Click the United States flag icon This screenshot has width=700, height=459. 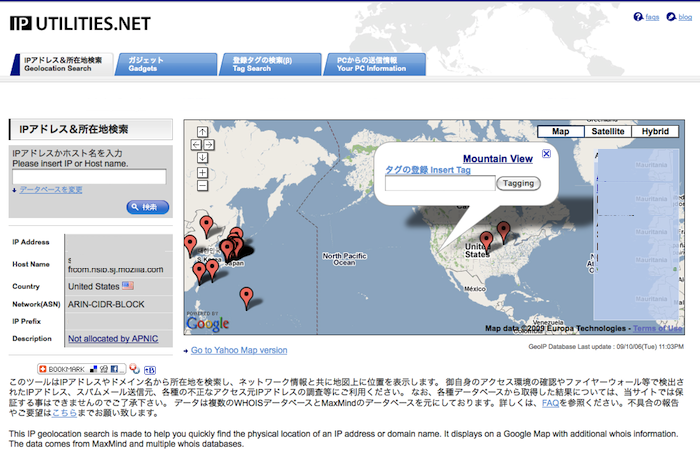tap(128, 285)
